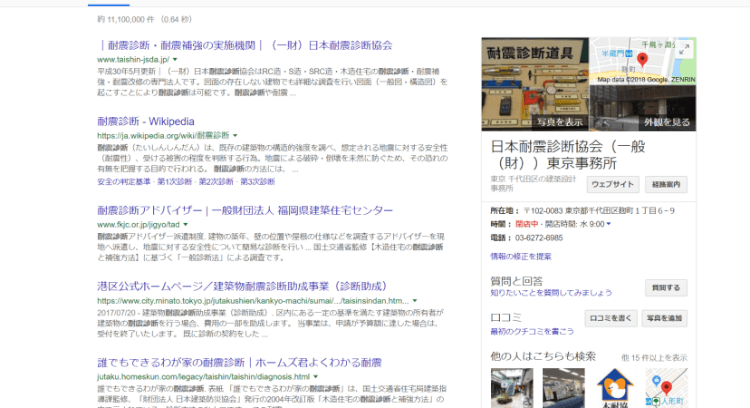The width and height of the screenshot is (750, 408).
Task: Open the 耐震診断 - Wikipedia result
Action: pyautogui.click(x=146, y=121)
